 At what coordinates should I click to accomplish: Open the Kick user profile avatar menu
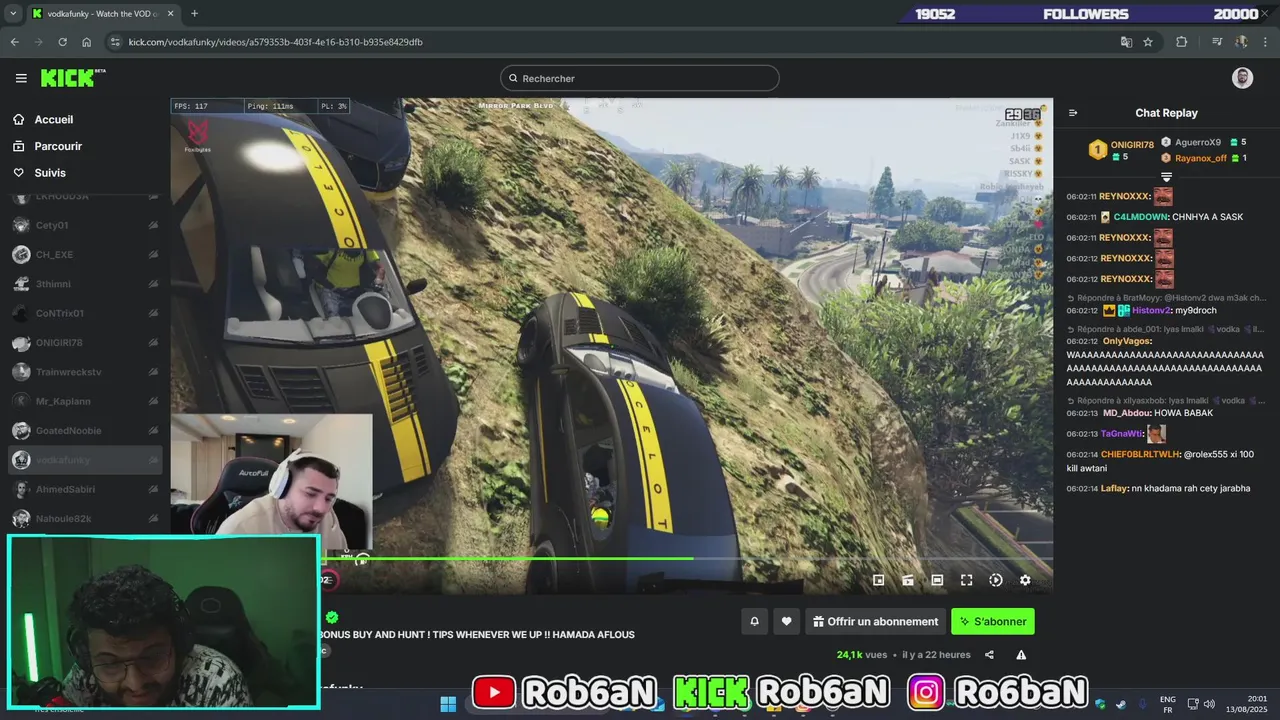point(1242,78)
